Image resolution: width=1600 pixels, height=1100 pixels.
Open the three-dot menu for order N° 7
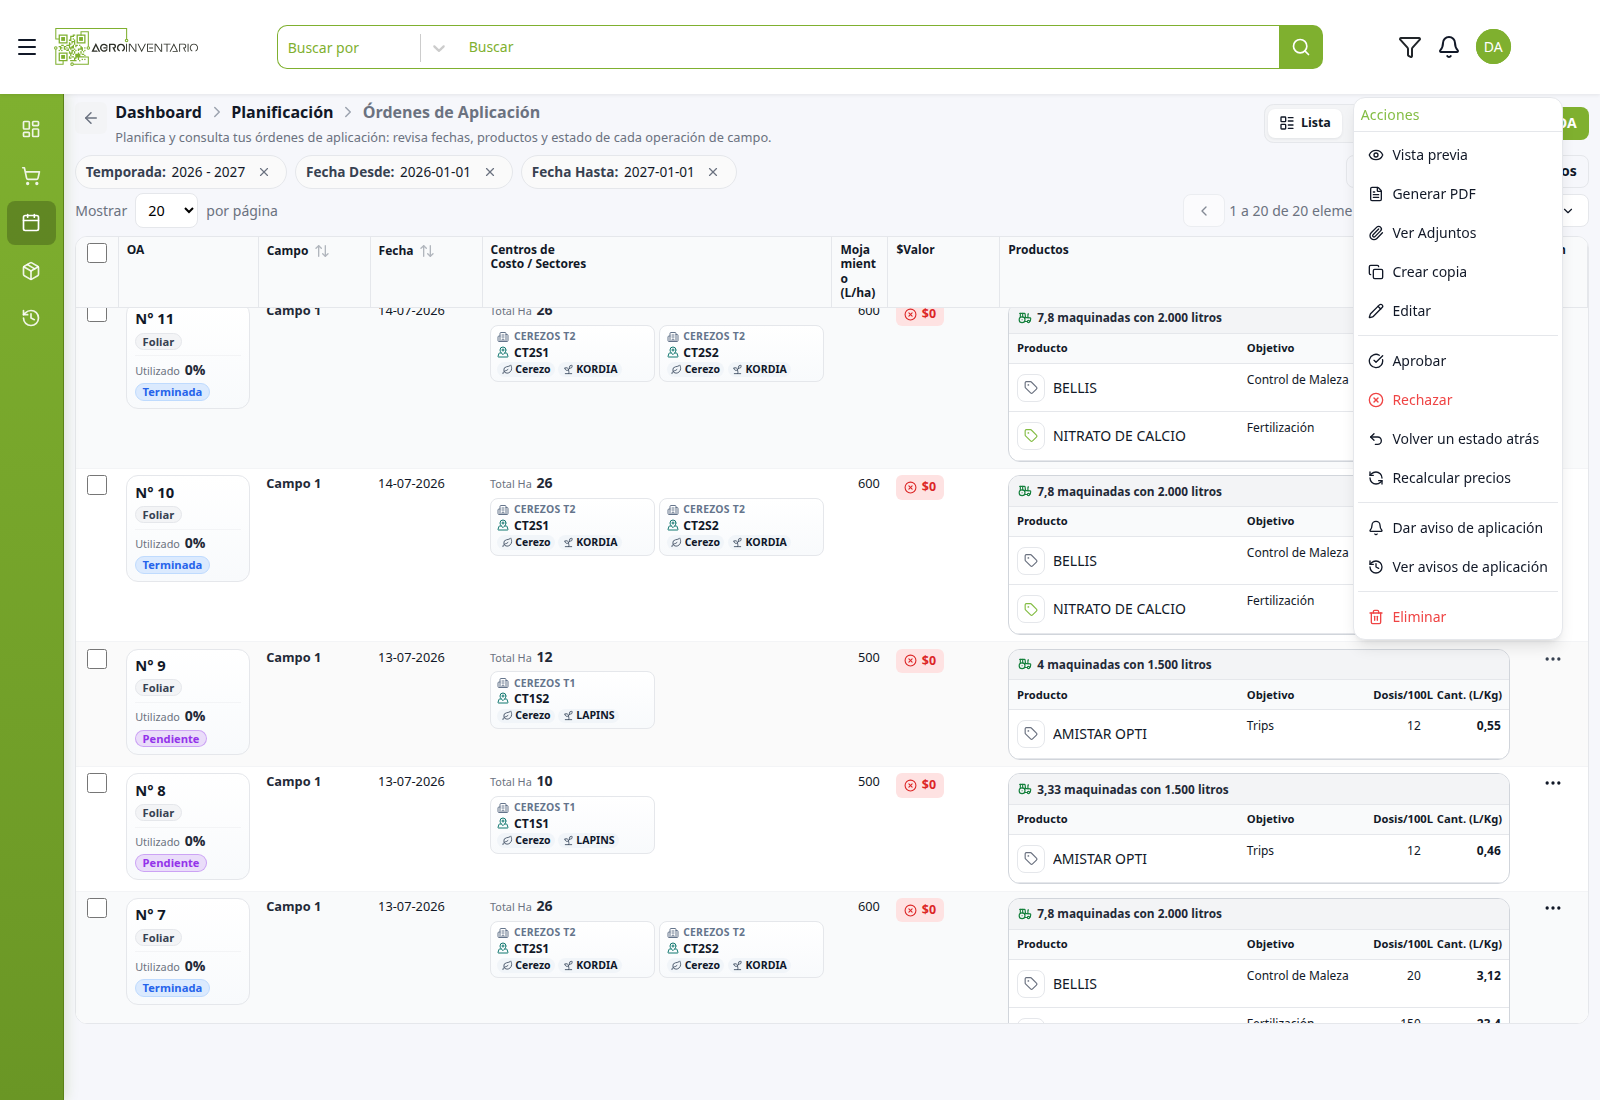coord(1552,908)
